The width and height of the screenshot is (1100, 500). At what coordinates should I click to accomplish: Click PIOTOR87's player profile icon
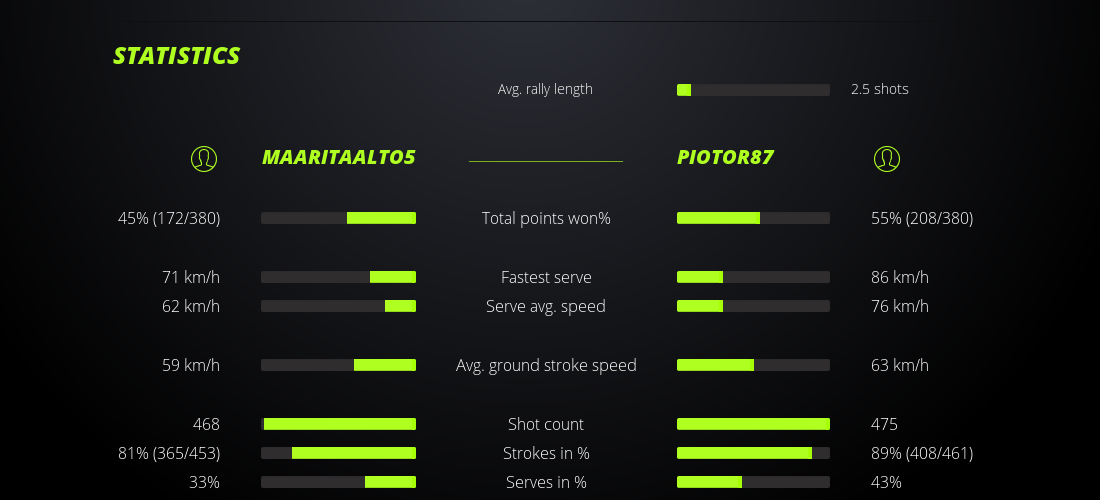coord(887,158)
